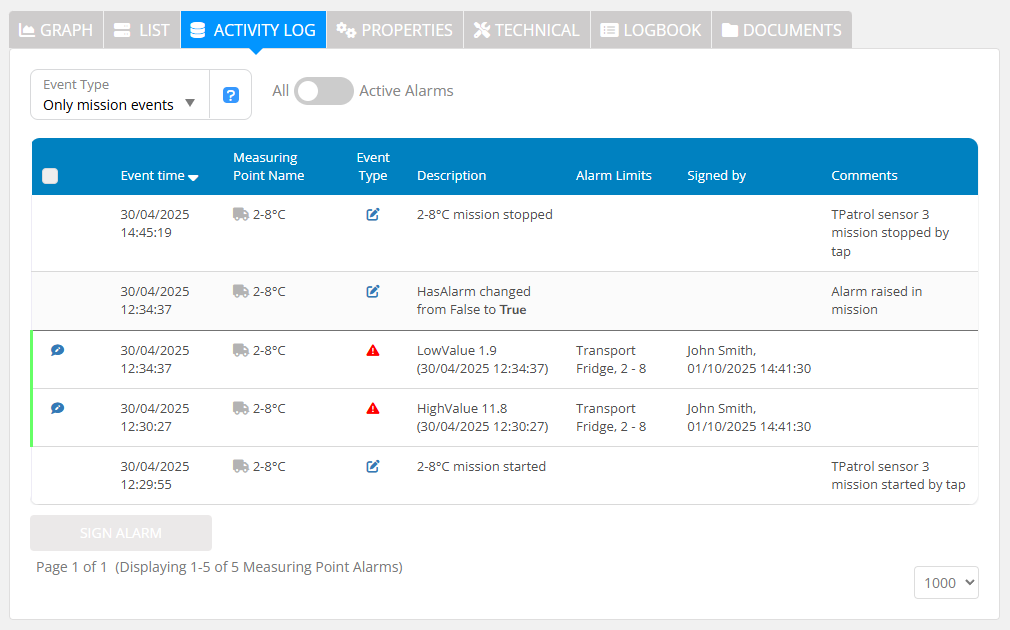Open the Event Type dropdown
The height and width of the screenshot is (630, 1010).
point(120,95)
